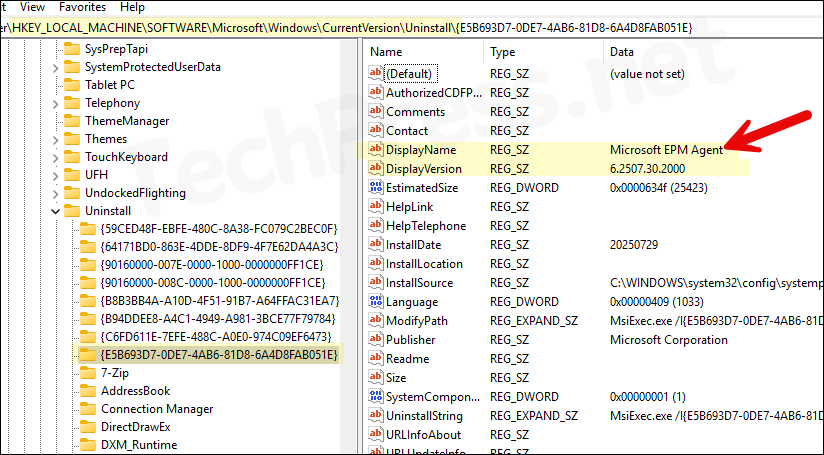The height and width of the screenshot is (455, 824).
Task: Click the InstallDate data 20250729
Action: (x=634, y=245)
